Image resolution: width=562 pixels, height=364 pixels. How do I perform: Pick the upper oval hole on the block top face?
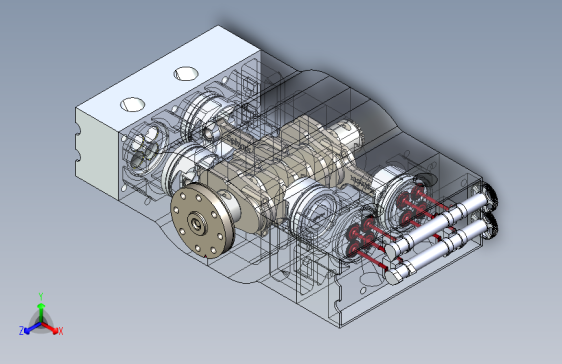[186, 73]
